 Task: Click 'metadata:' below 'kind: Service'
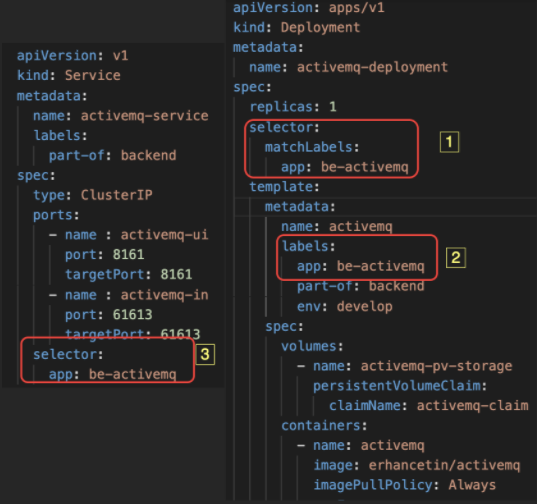tap(52, 96)
